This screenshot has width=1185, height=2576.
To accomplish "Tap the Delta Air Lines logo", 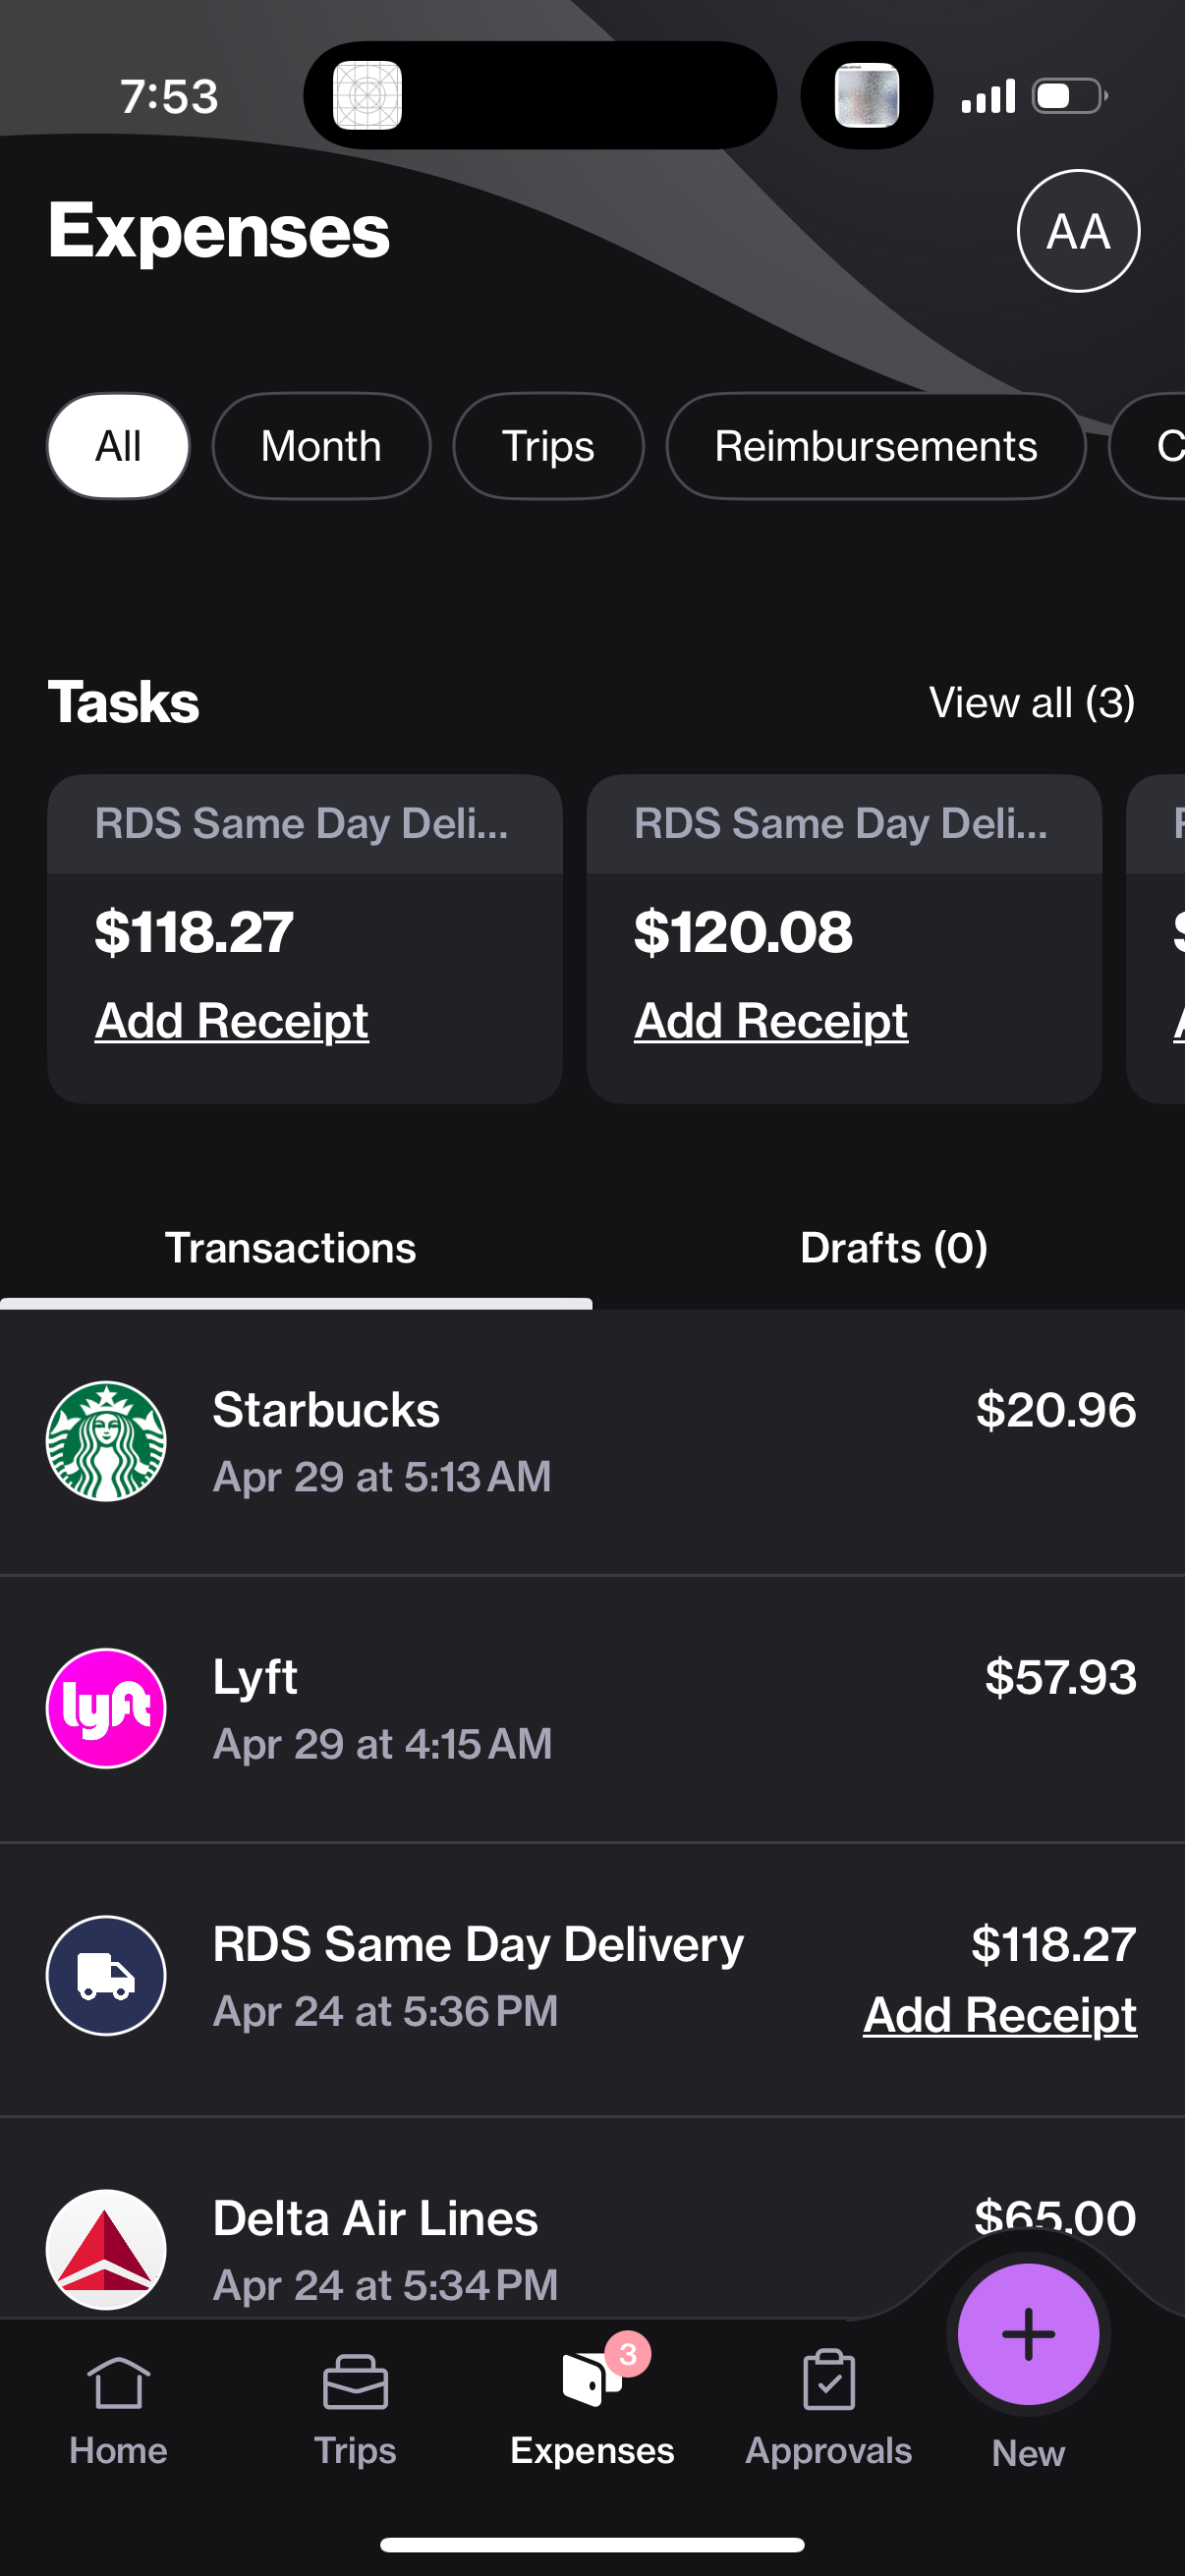I will [x=106, y=2248].
